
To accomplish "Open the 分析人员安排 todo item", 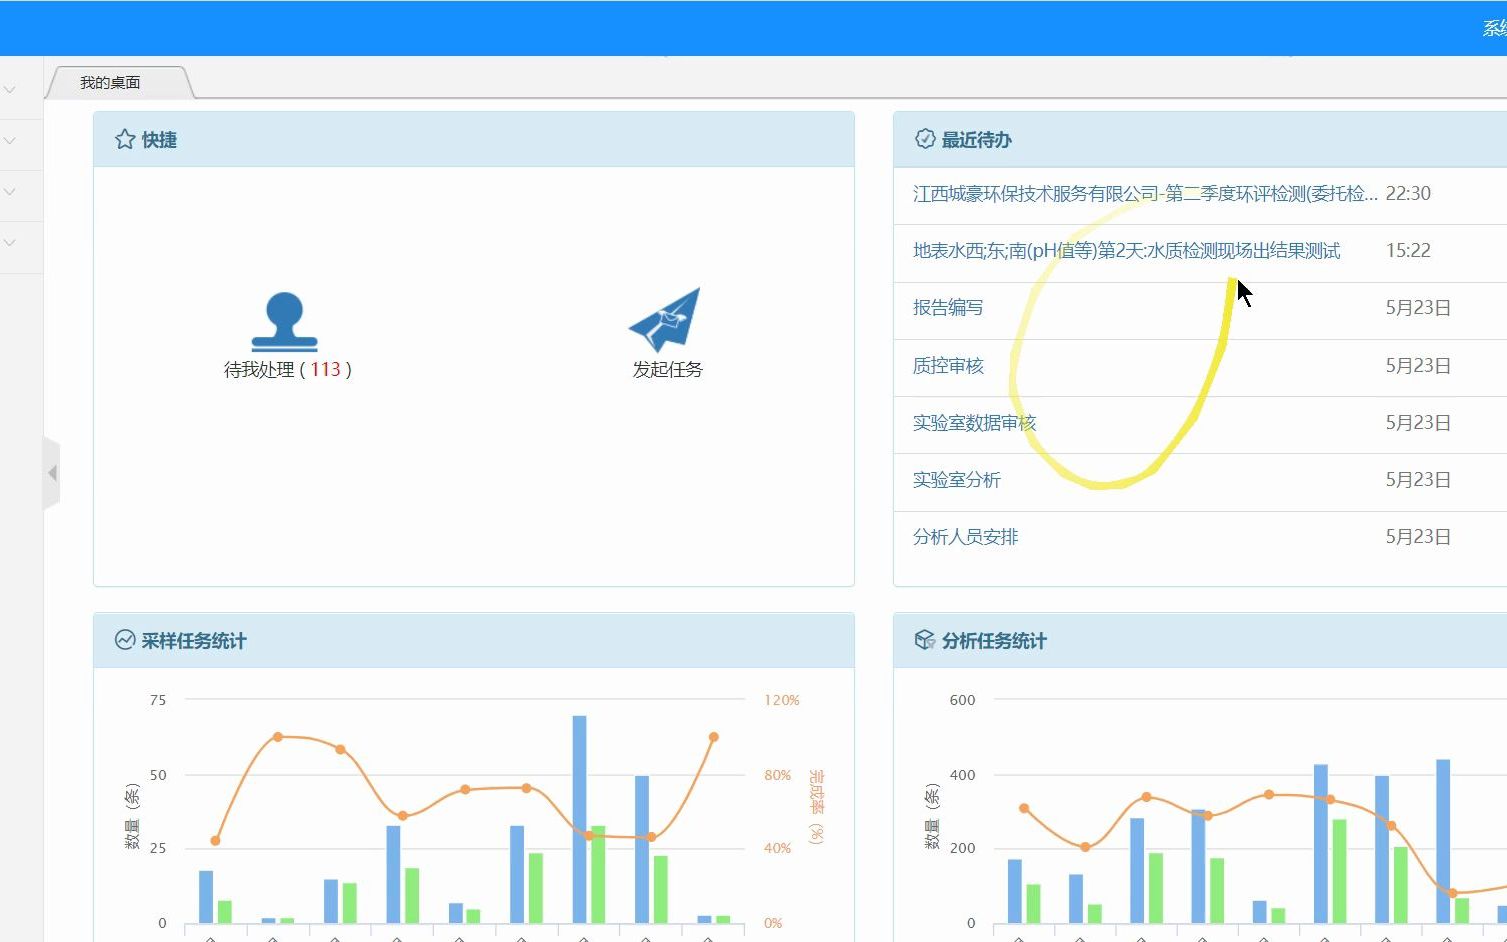I will 965,537.
